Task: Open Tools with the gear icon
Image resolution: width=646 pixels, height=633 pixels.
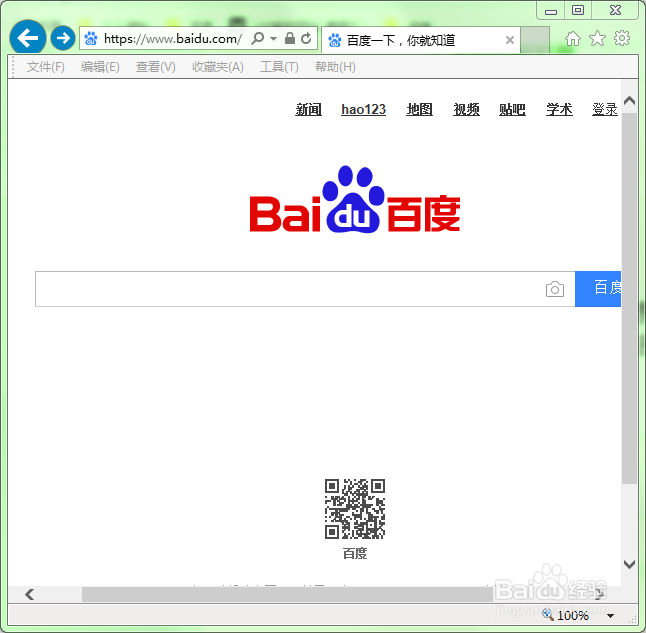Action: (x=622, y=38)
